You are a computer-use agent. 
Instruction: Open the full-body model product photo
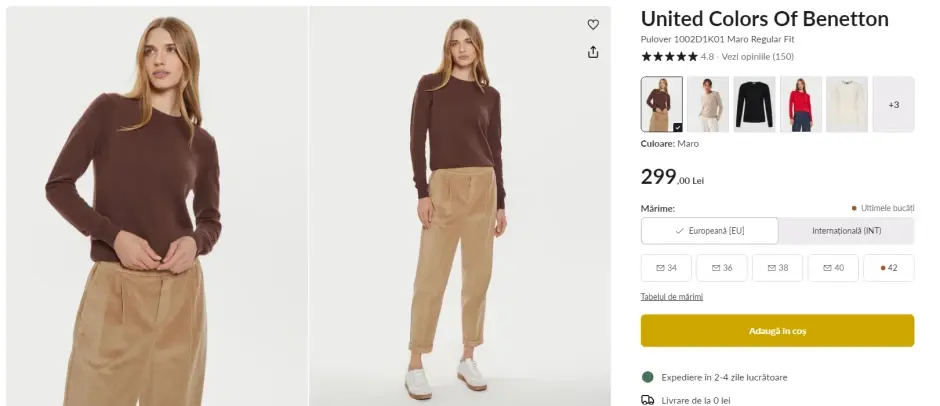point(459,206)
